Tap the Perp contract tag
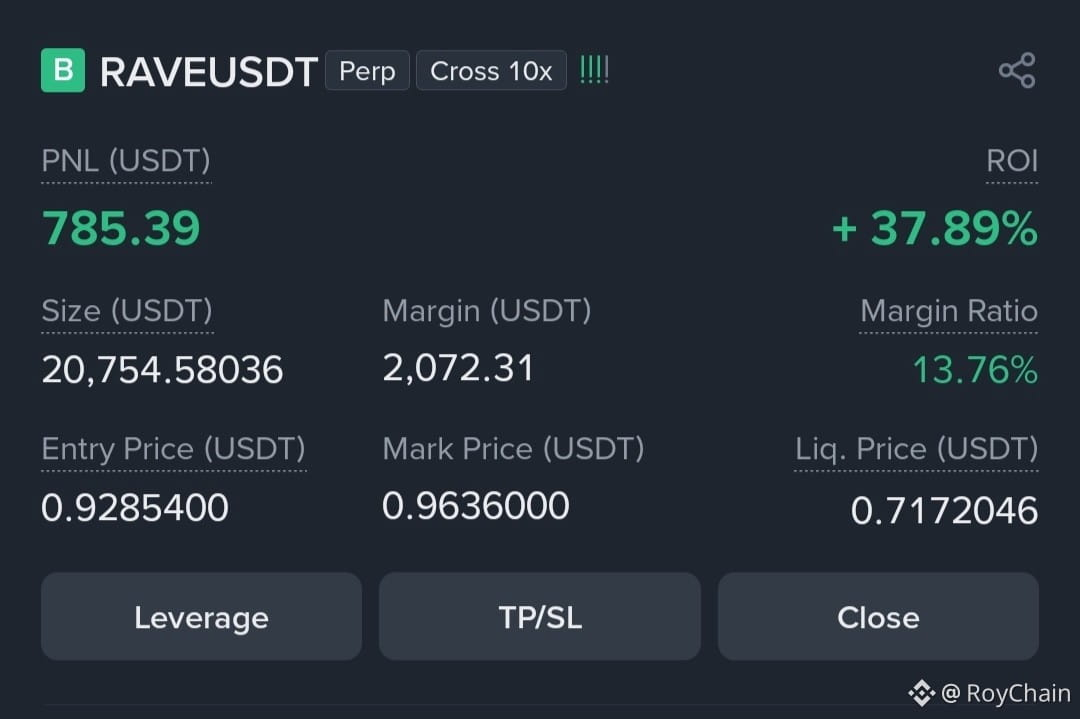Viewport: 1080px width, 719px height. click(x=367, y=70)
